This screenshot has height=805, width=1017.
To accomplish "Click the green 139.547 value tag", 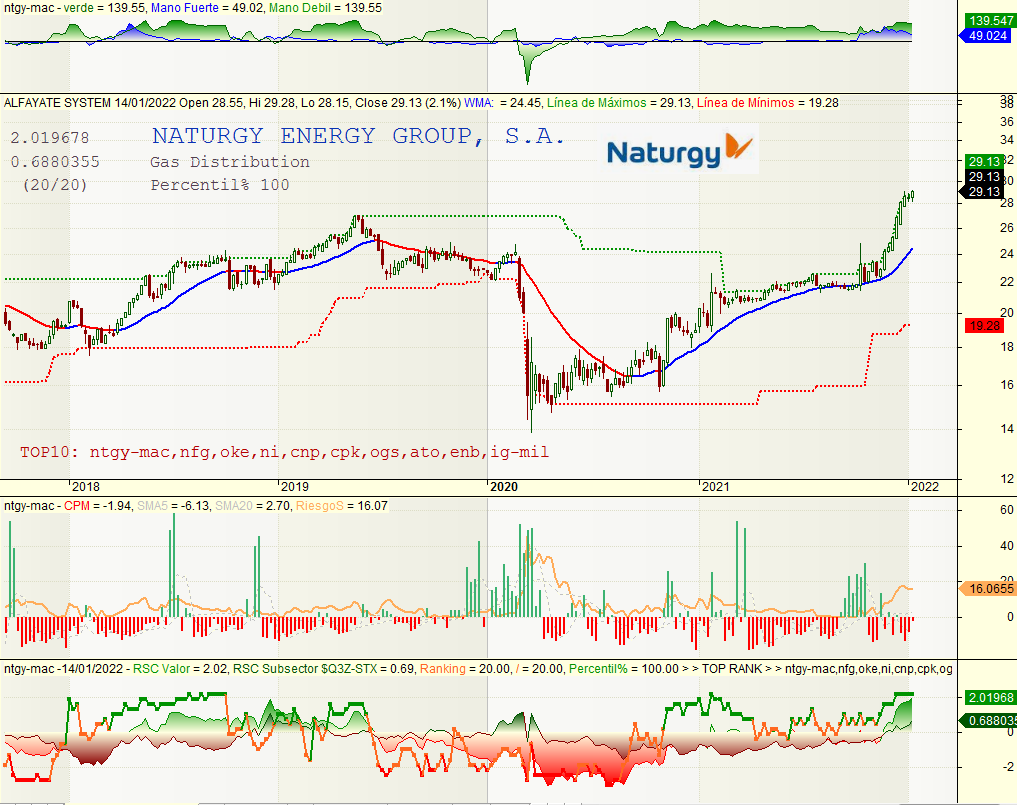I will pos(990,21).
